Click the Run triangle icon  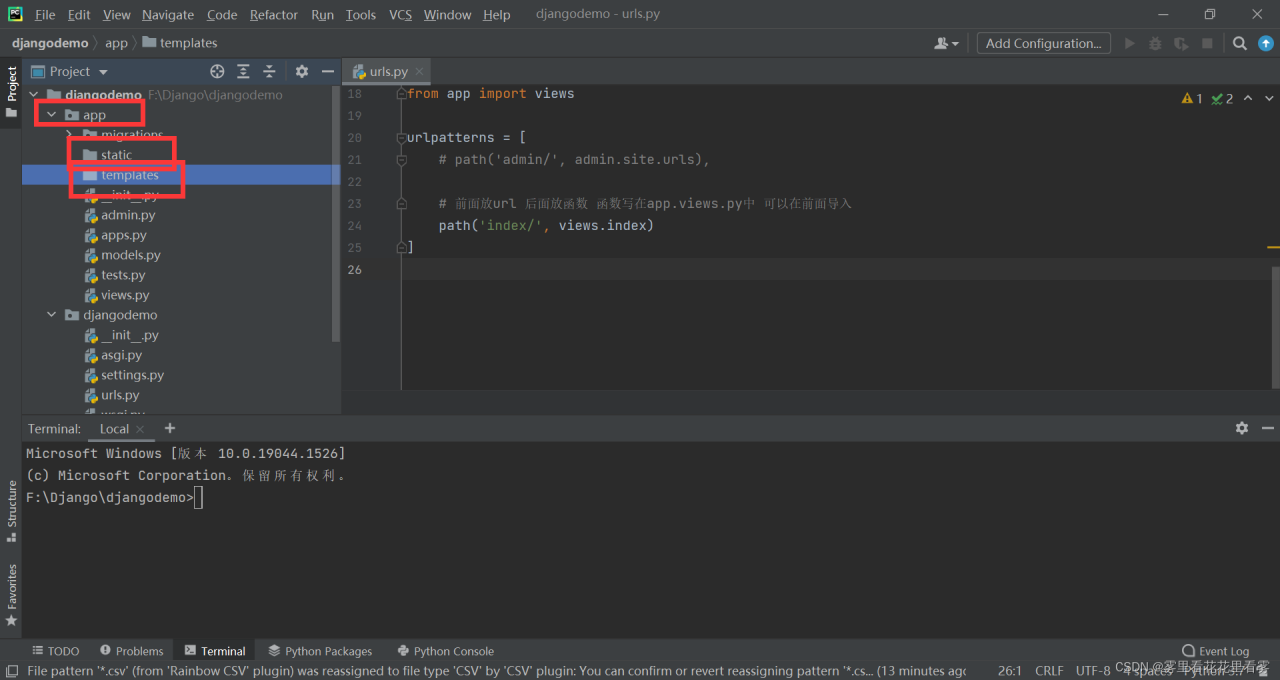tap(1130, 43)
